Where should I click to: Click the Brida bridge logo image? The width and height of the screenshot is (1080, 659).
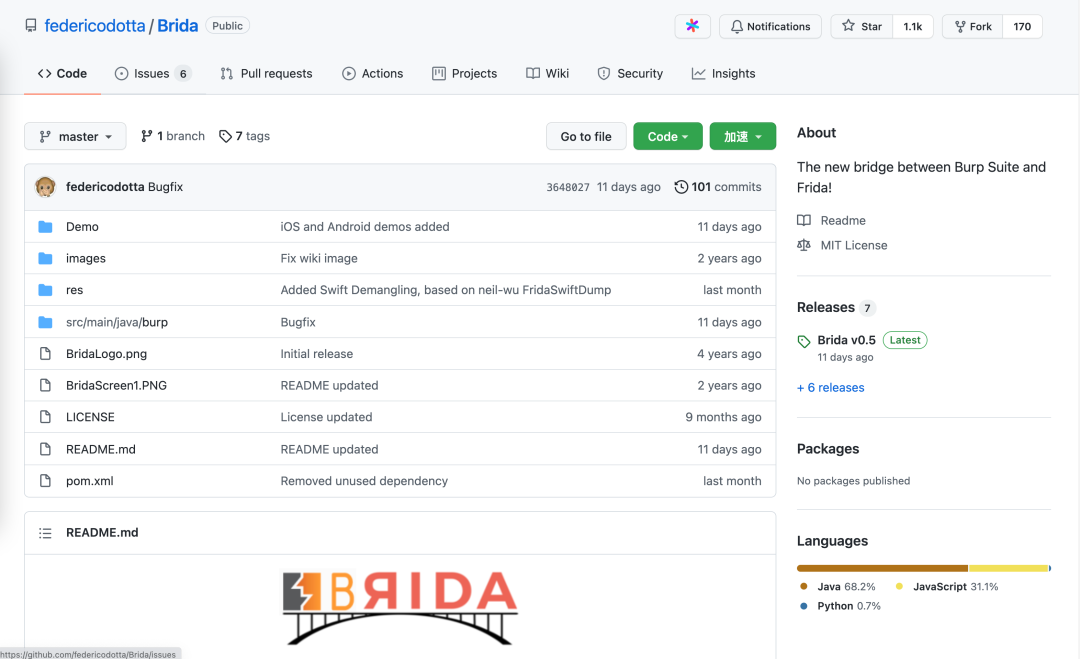click(x=399, y=608)
